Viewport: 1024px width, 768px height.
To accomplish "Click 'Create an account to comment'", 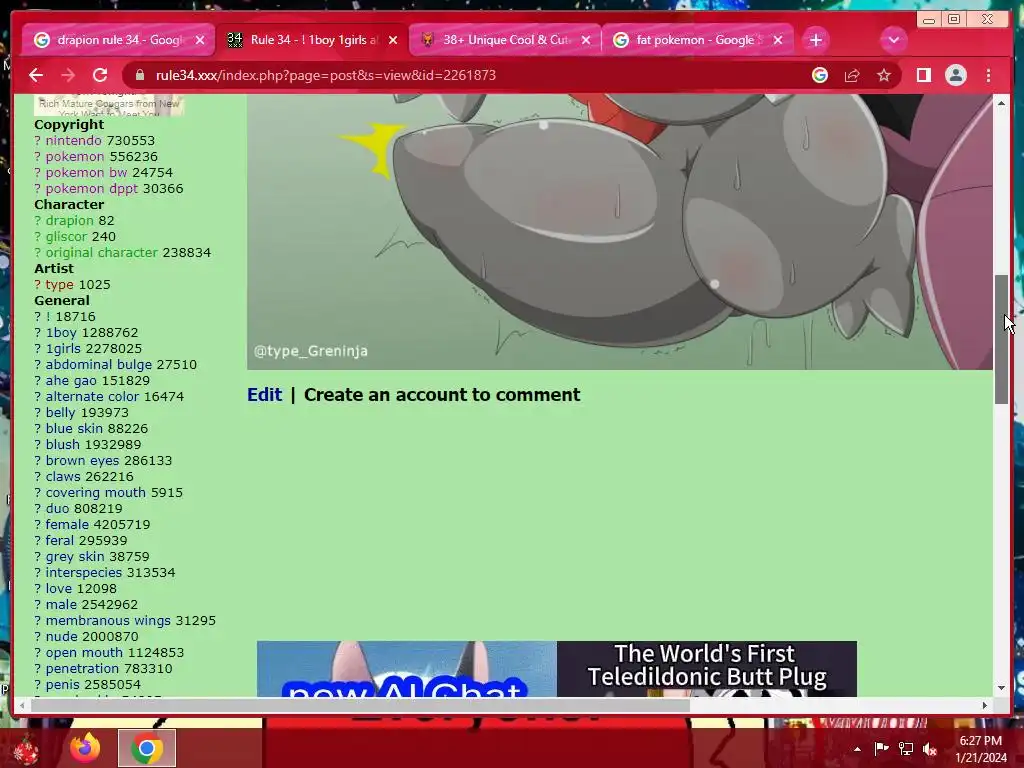I will coord(442,394).
